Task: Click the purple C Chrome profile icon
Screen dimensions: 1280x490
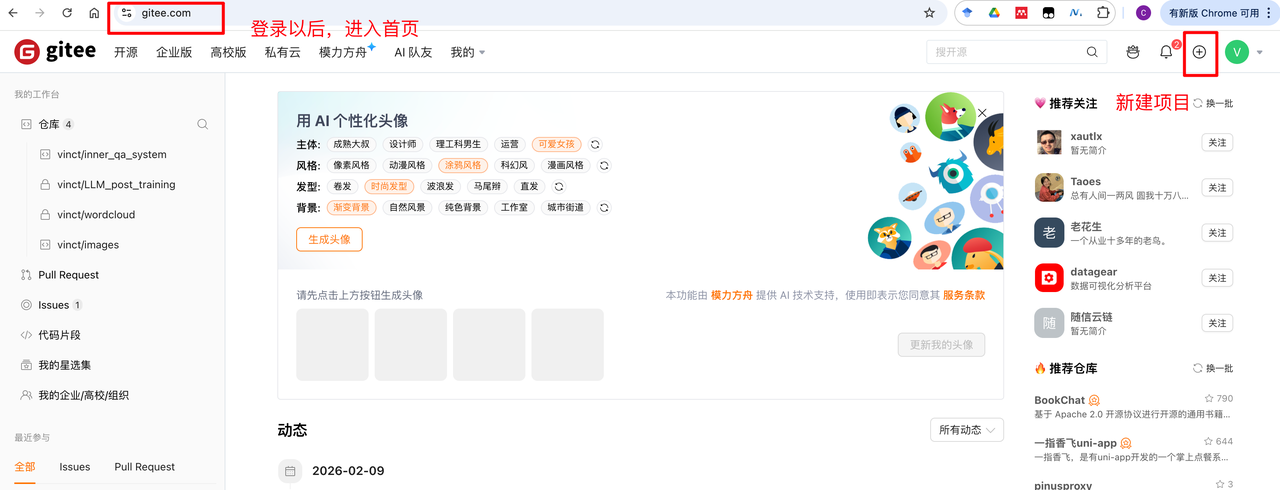Action: pyautogui.click(x=1143, y=13)
